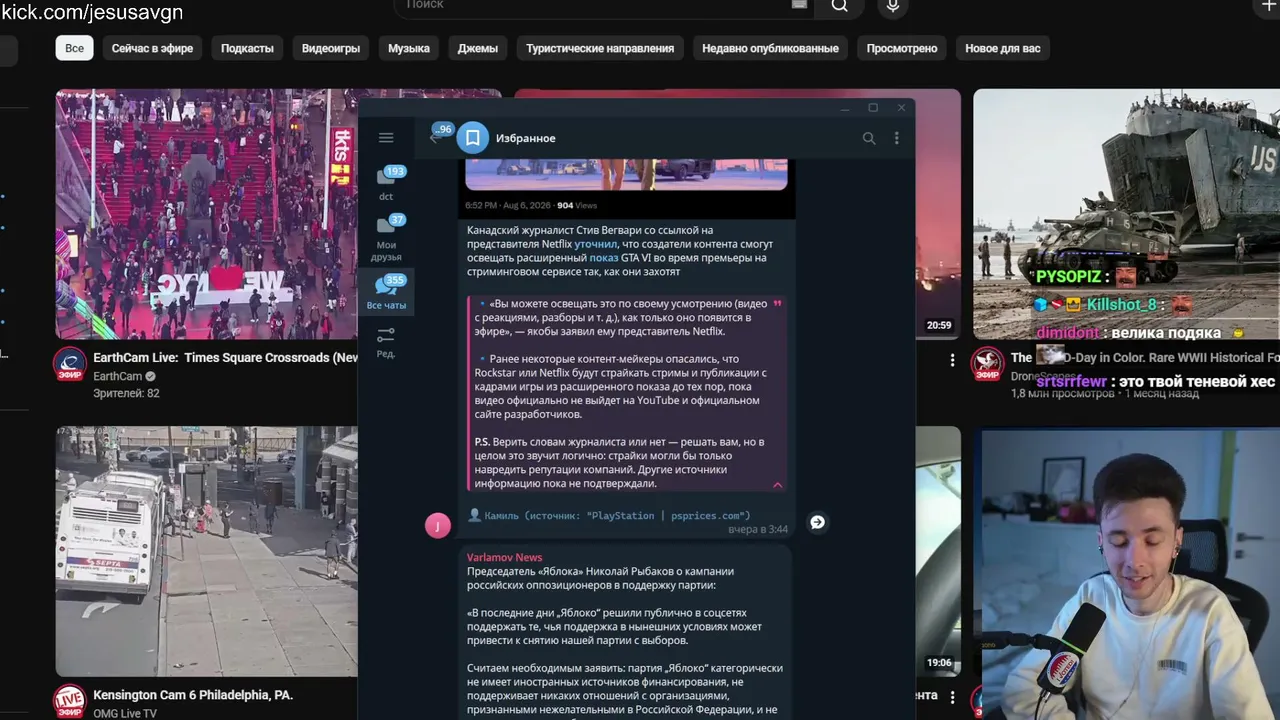Image resolution: width=1280 pixels, height=720 pixels.
Task: Select the Подкасты filter chip
Action: [247, 48]
